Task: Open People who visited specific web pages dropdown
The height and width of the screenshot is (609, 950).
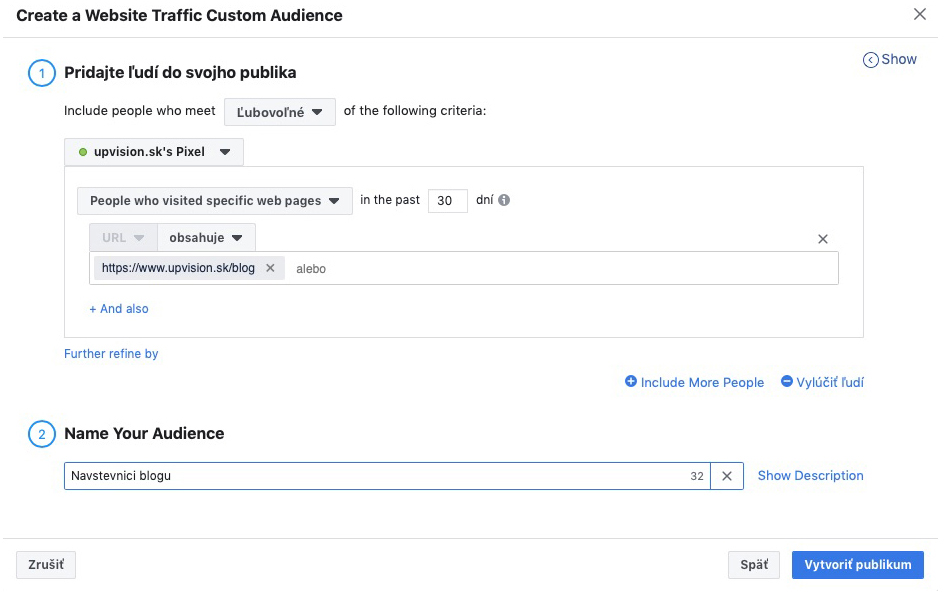Action: (x=214, y=201)
